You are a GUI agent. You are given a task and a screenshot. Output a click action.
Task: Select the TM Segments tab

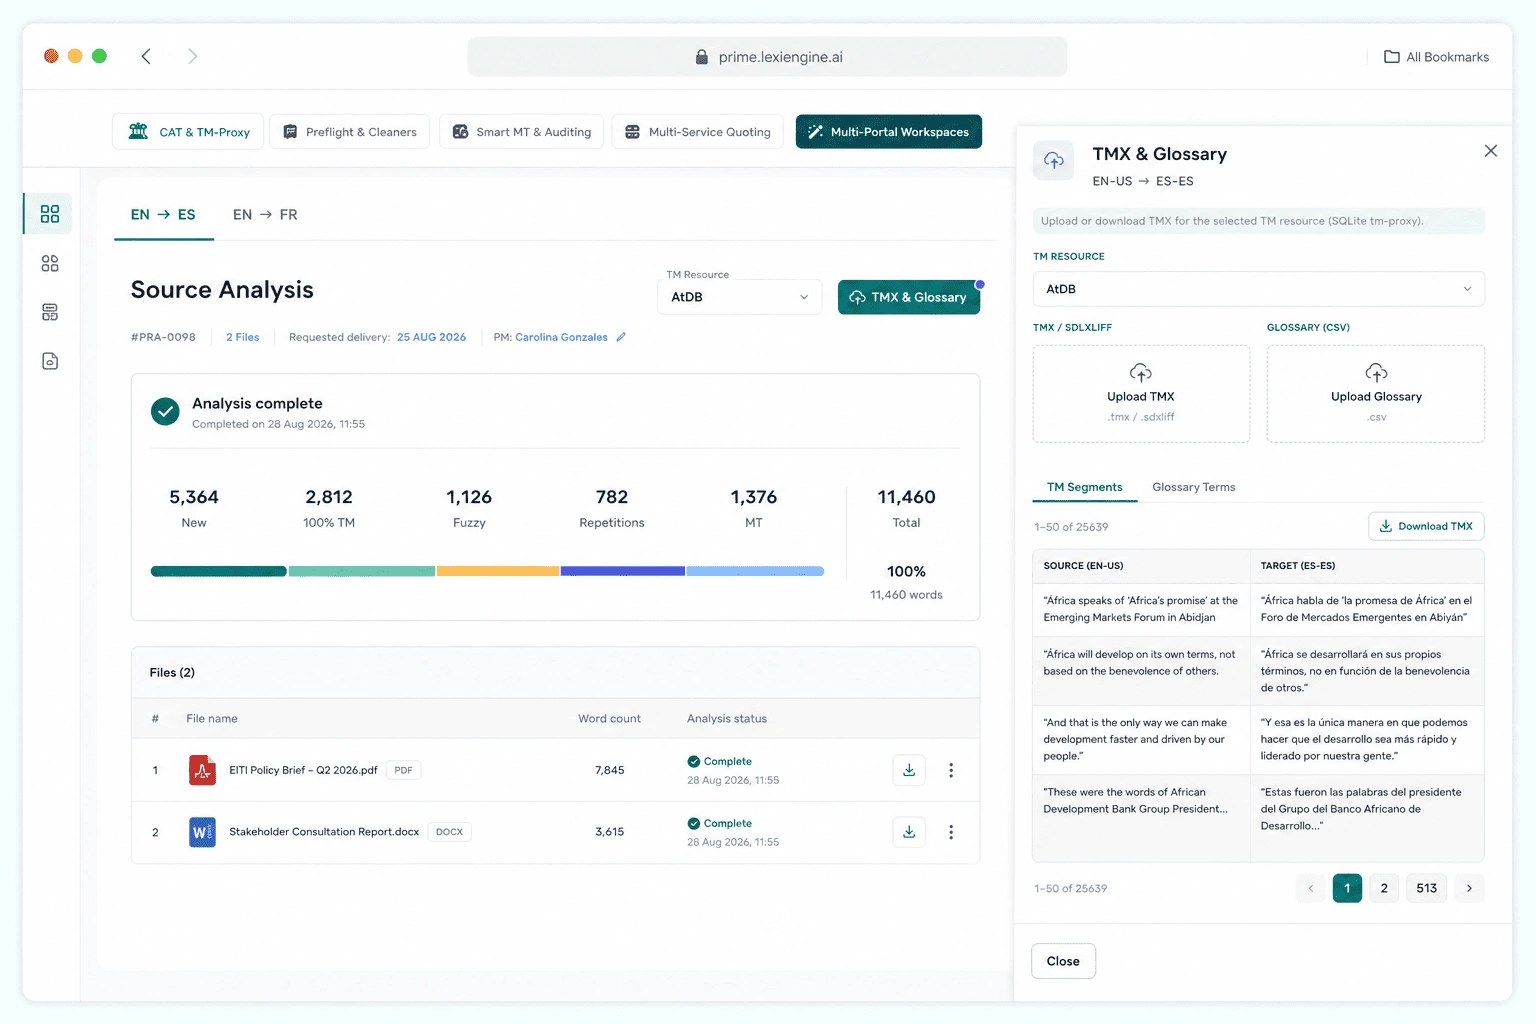point(1084,487)
